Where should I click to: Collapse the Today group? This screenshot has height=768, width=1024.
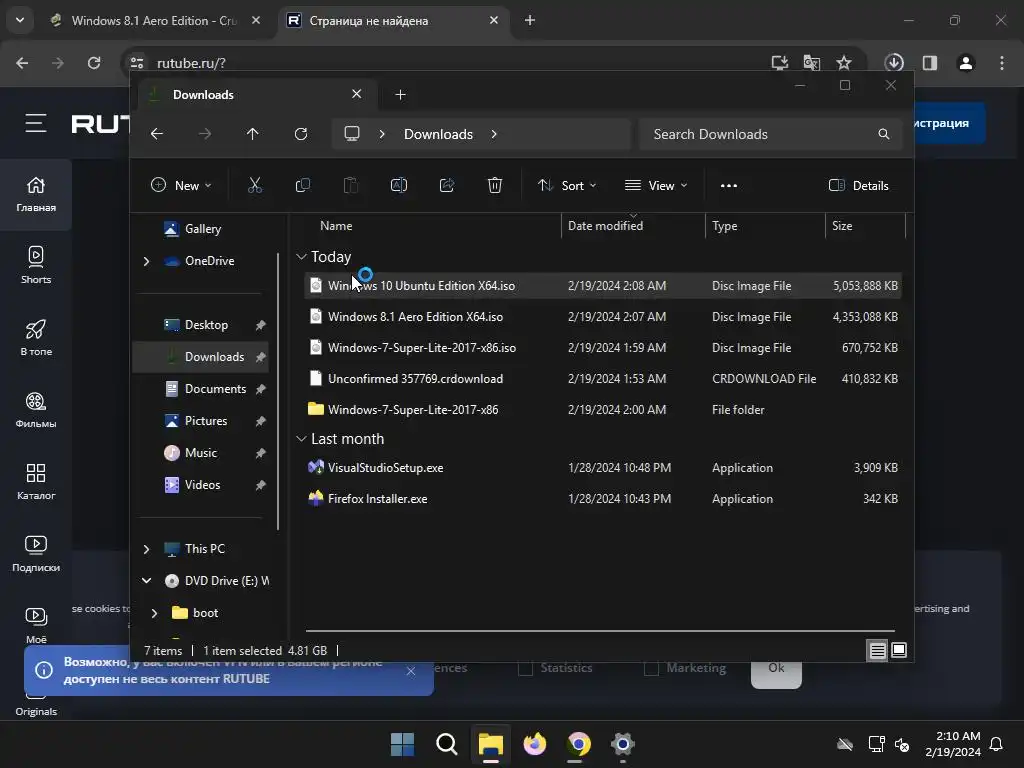point(301,257)
